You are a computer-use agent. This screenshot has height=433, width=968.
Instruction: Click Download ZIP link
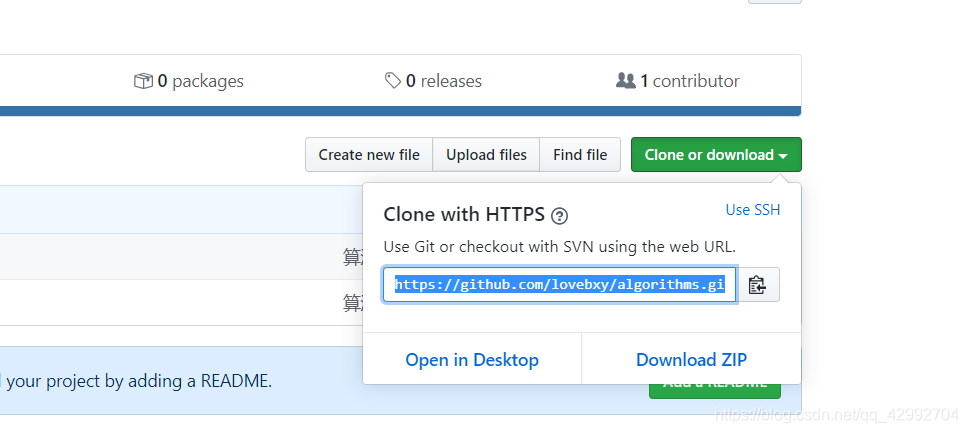pyautogui.click(x=691, y=359)
